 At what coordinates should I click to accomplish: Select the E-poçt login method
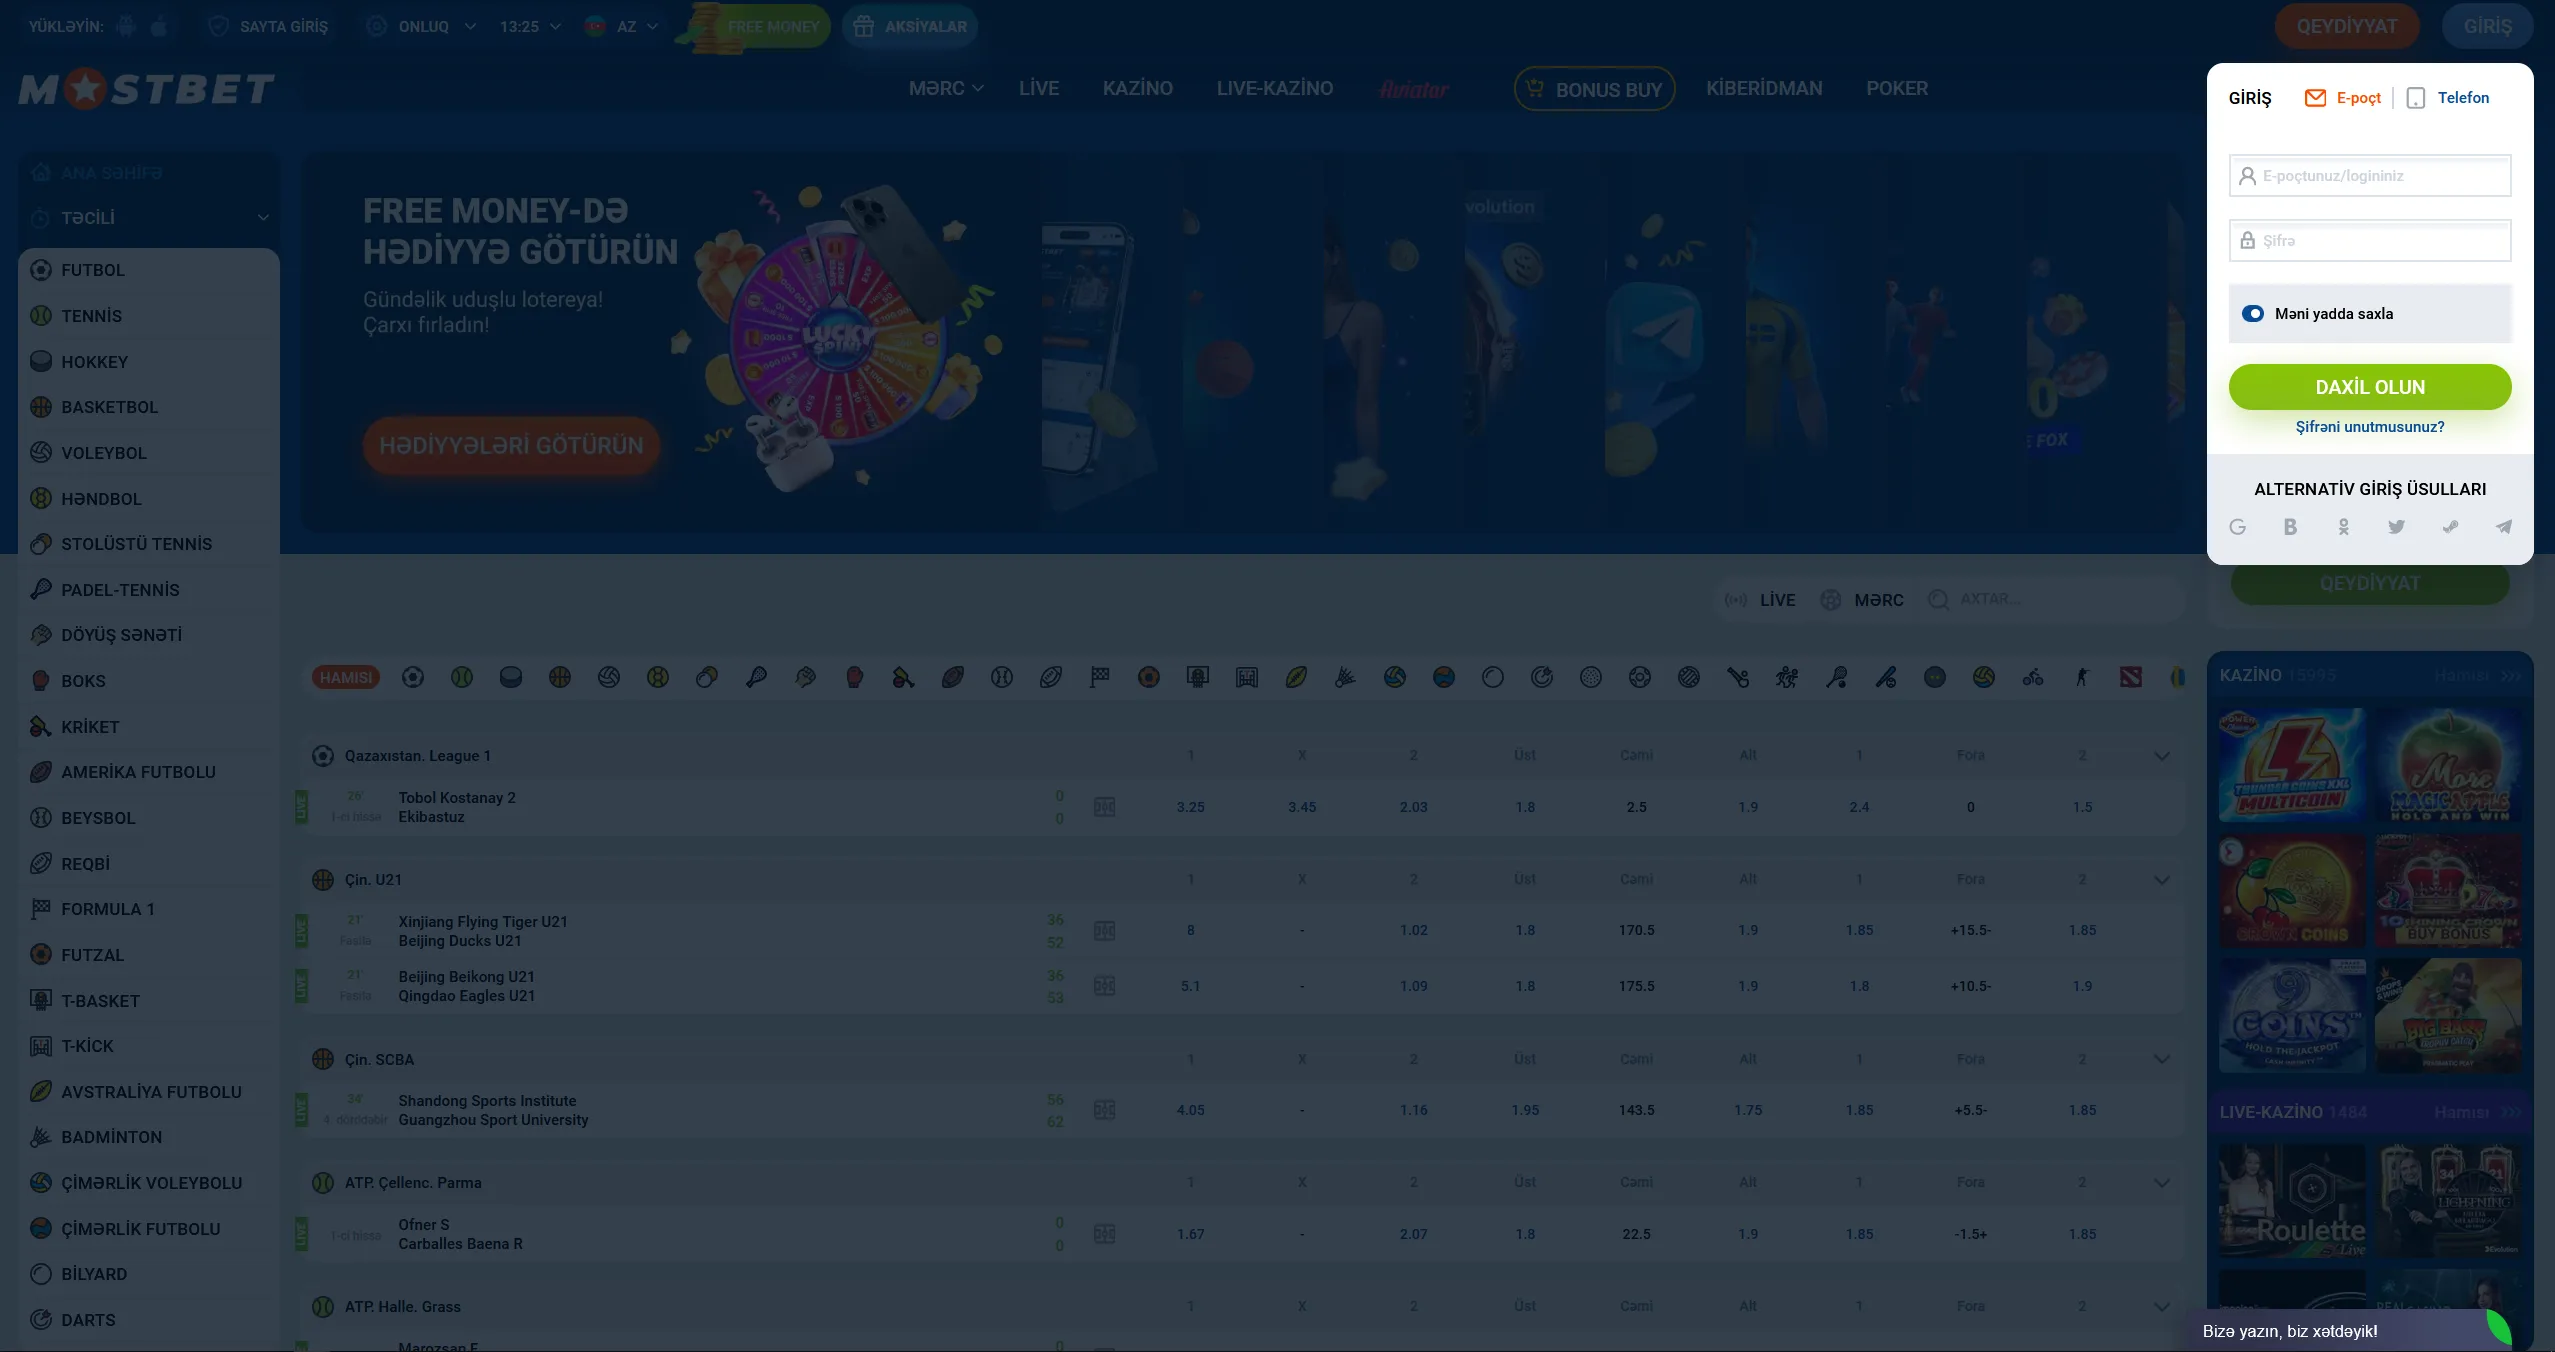pos(2343,97)
